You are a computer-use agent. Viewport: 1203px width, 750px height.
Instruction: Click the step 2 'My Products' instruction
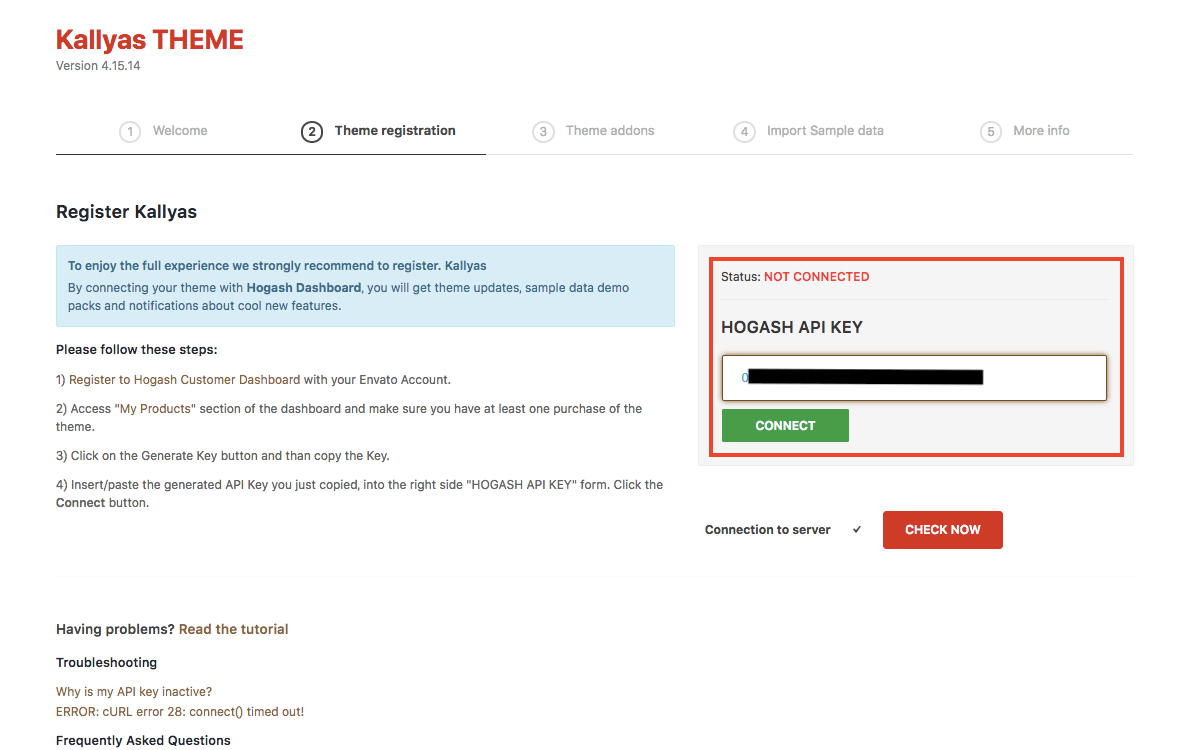(349, 417)
